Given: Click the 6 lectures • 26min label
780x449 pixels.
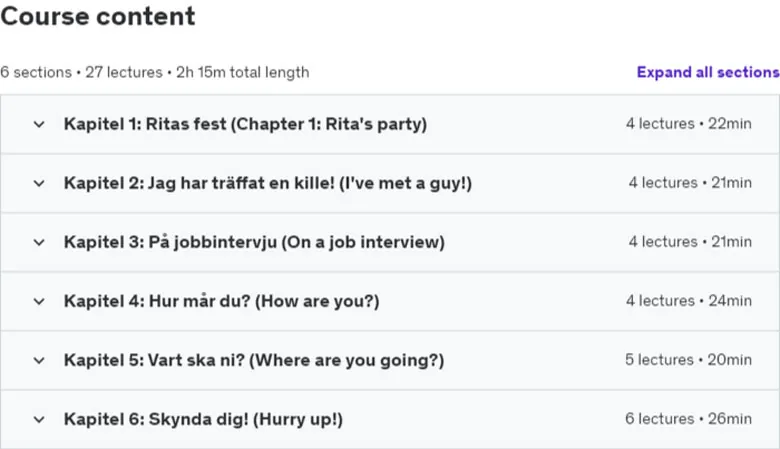Looking at the screenshot, I should click(x=688, y=419).
